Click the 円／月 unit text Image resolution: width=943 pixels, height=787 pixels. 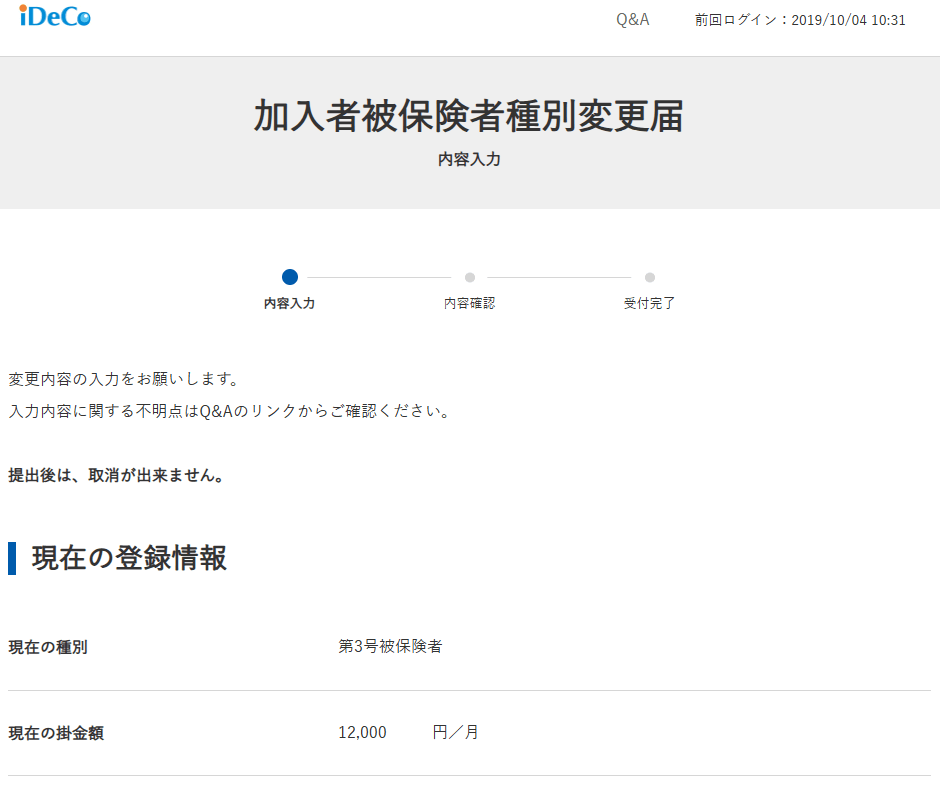456,733
